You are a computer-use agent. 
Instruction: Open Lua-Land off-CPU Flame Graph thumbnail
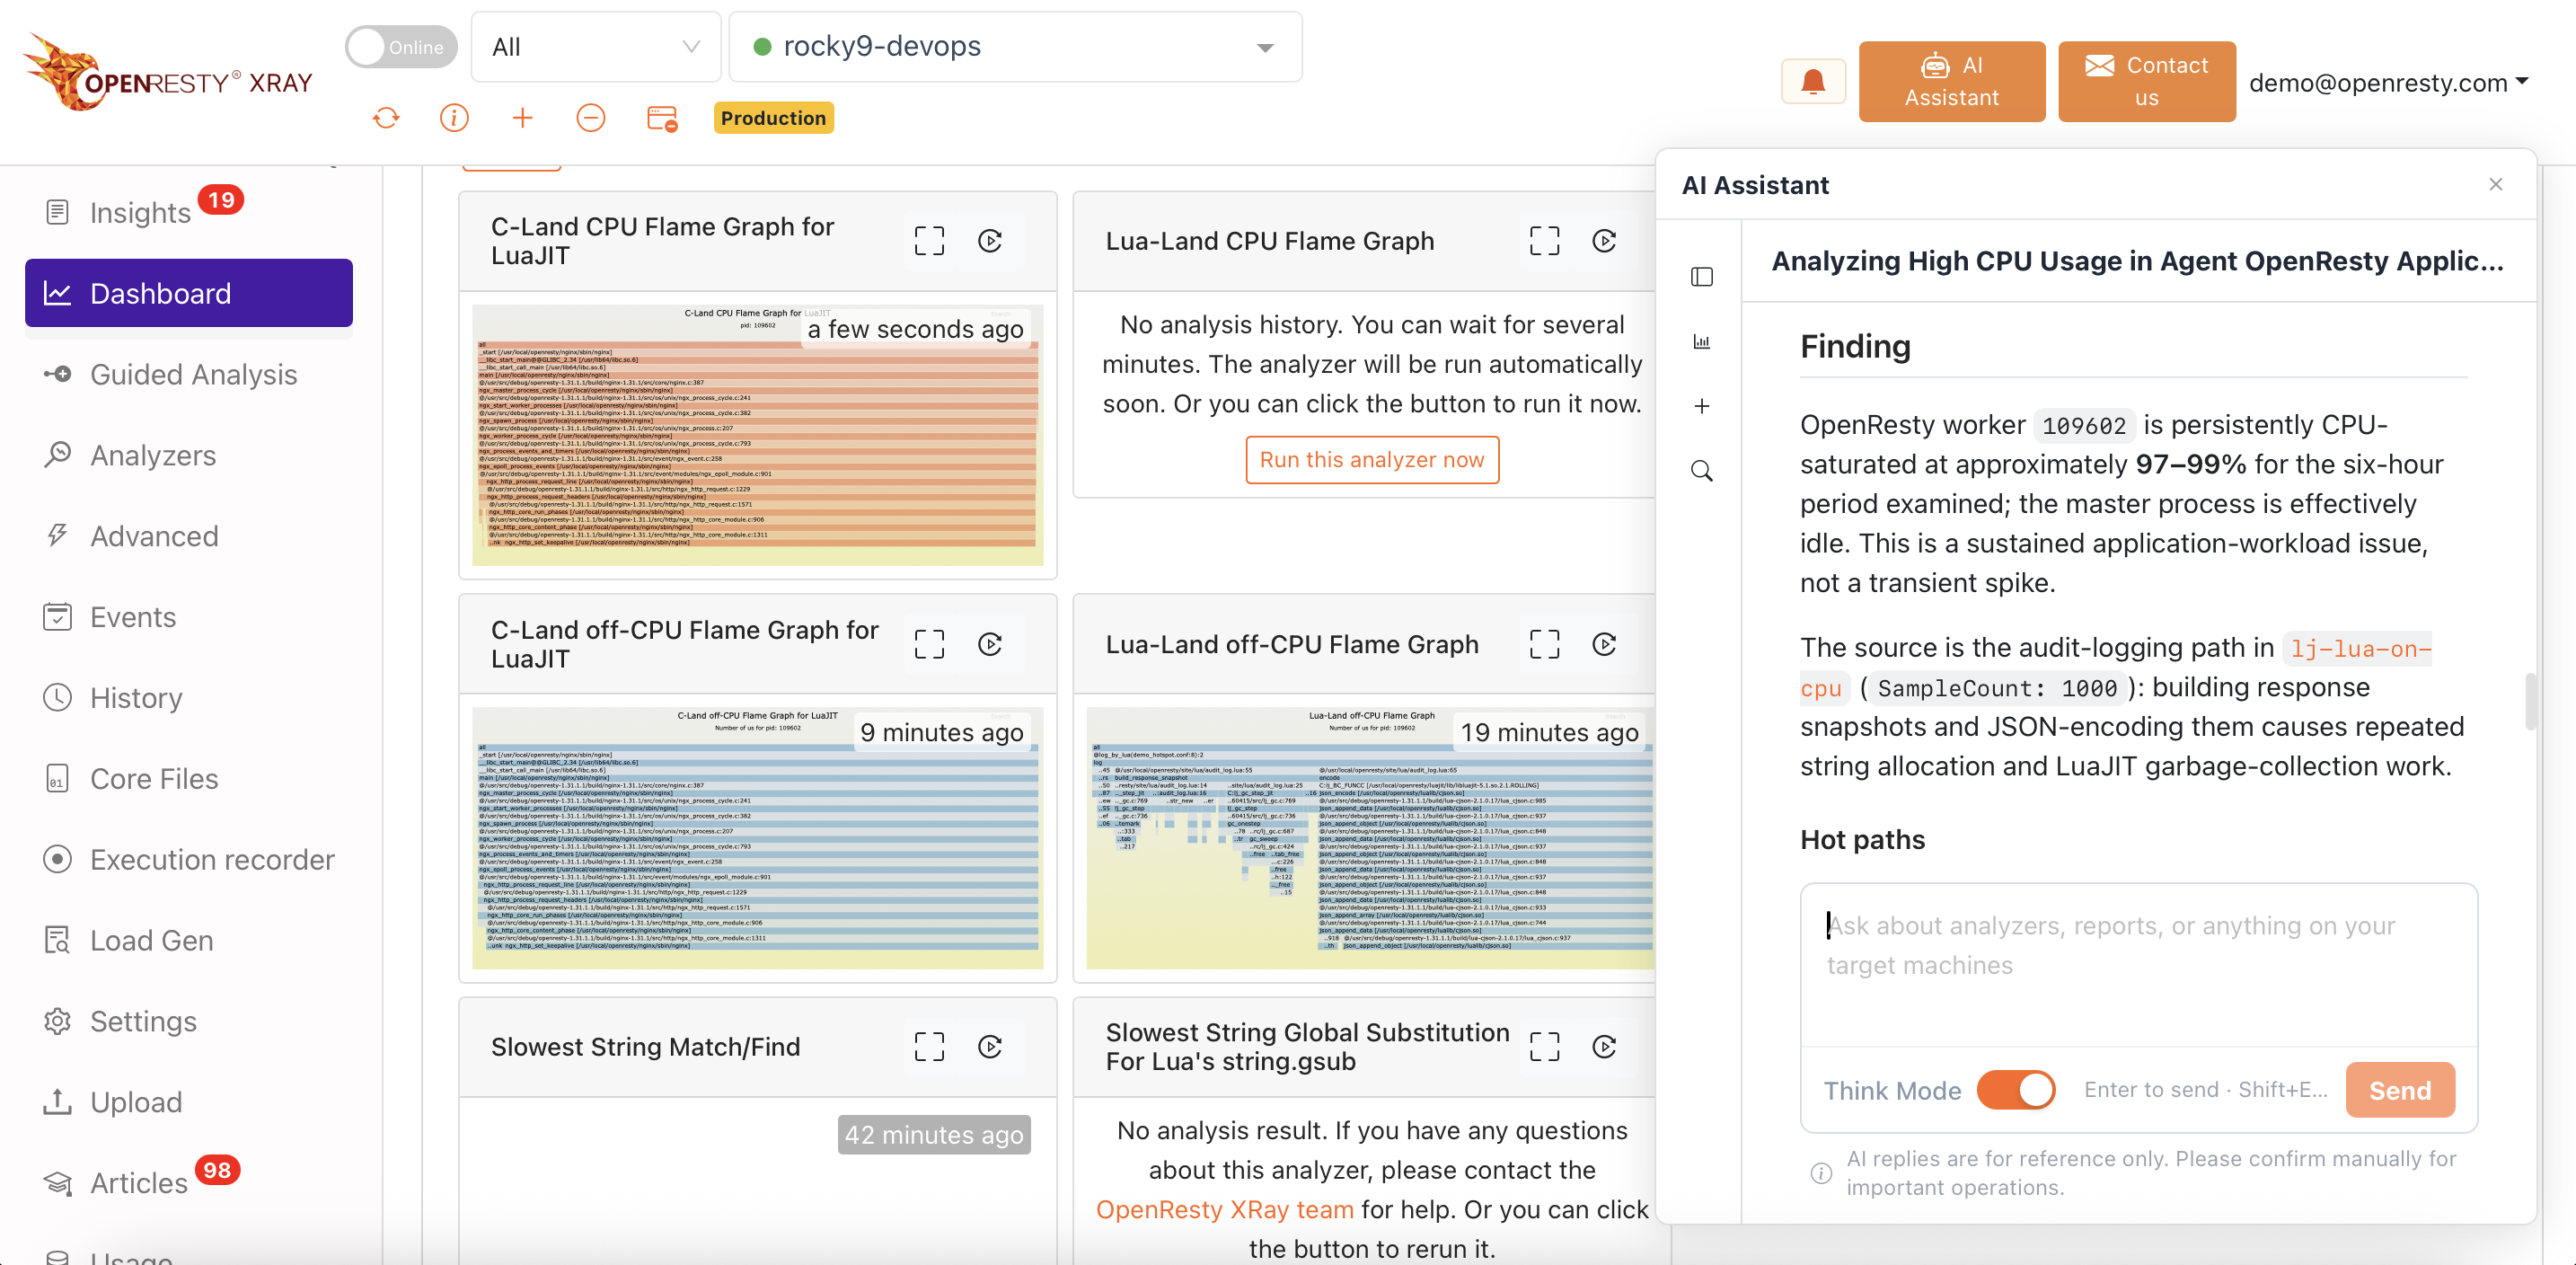click(1370, 838)
